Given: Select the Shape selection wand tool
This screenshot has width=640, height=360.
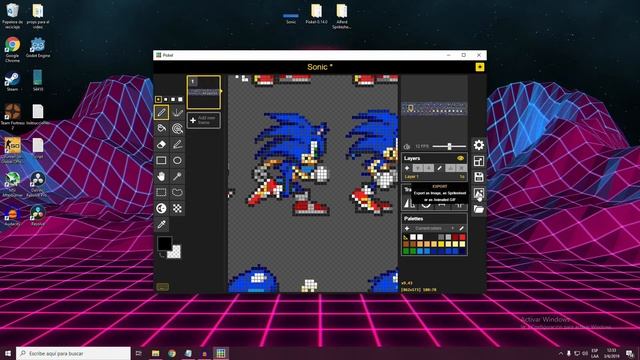Looking at the screenshot, I should coord(177,176).
